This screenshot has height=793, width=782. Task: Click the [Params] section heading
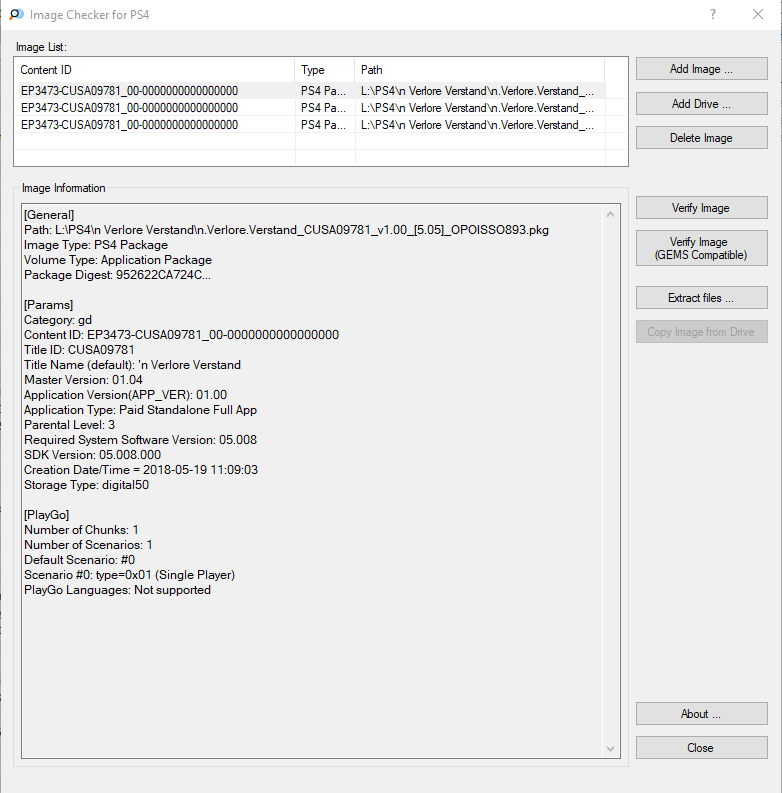click(x=49, y=305)
